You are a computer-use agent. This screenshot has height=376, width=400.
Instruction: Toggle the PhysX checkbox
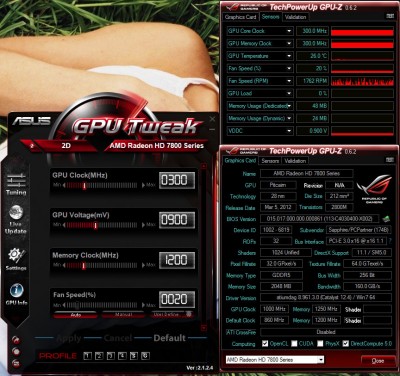320,343
